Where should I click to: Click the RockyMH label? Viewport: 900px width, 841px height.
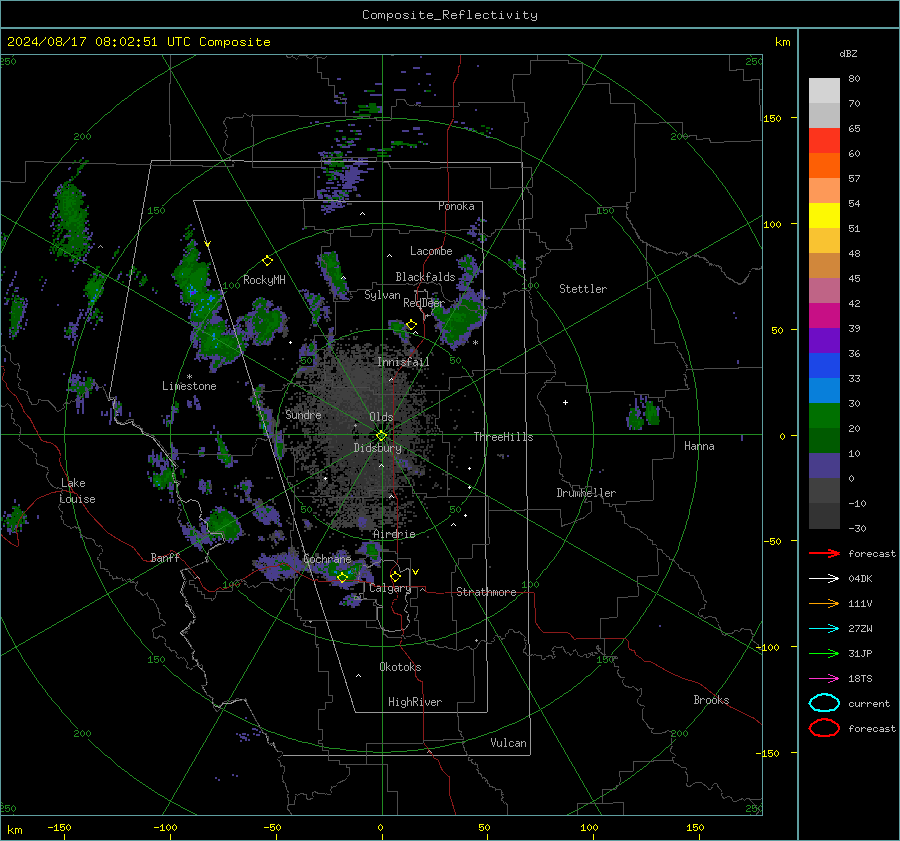coord(264,280)
